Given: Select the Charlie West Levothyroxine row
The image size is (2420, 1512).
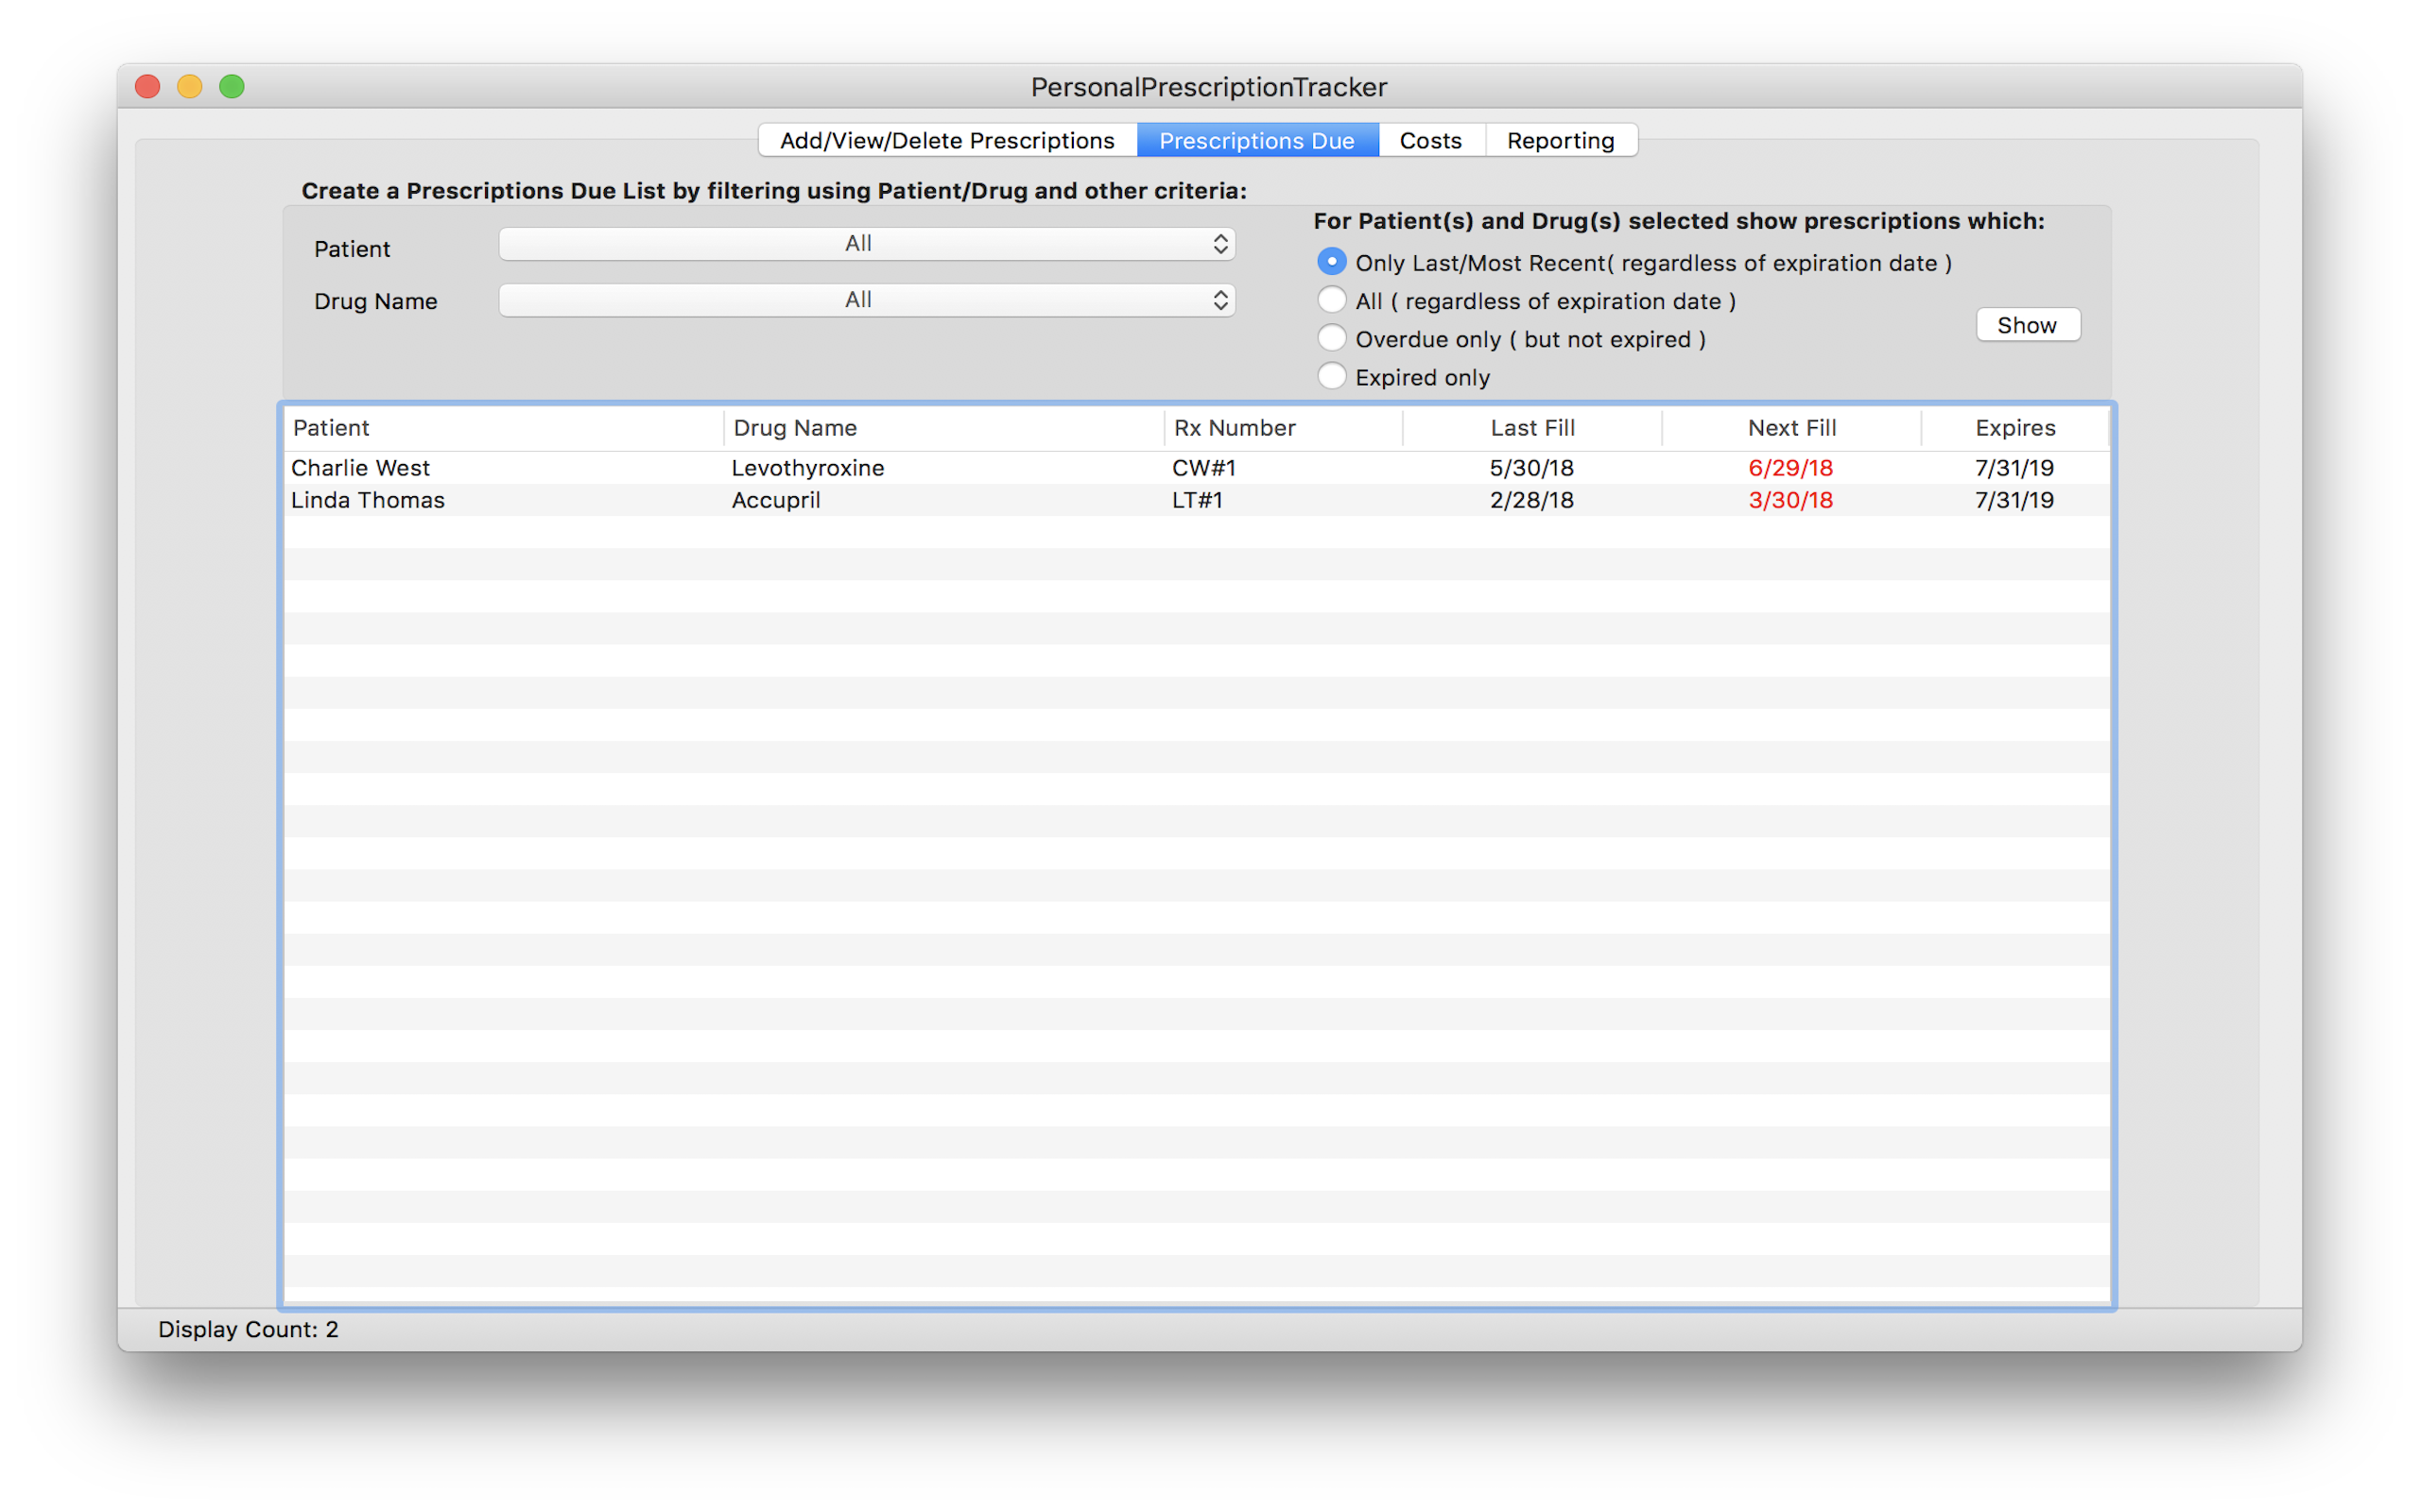Looking at the screenshot, I should coord(806,468).
